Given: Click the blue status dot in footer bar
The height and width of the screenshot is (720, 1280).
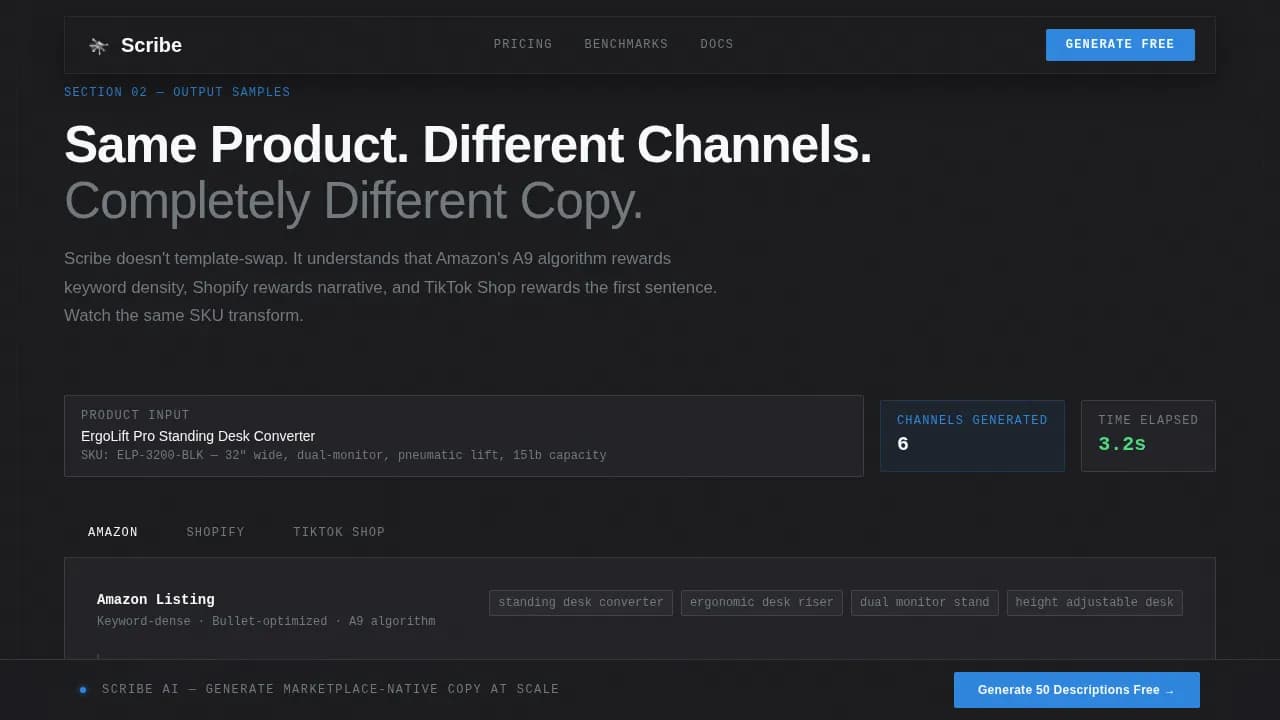Looking at the screenshot, I should [x=83, y=689].
